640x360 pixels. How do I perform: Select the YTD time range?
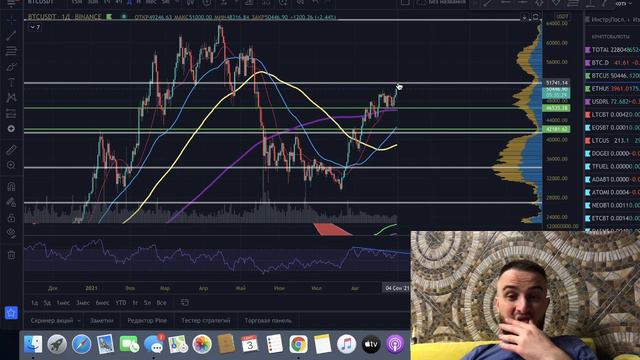[121, 303]
